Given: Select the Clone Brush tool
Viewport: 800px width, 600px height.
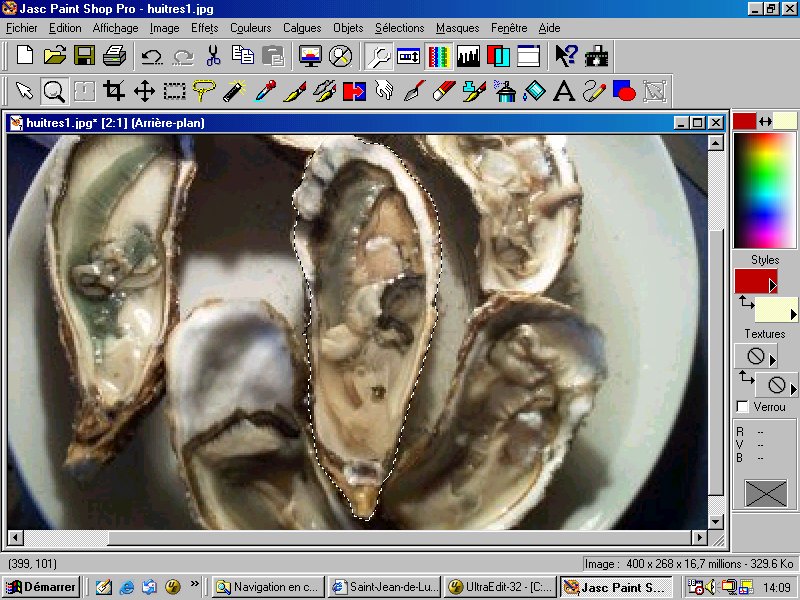Looking at the screenshot, I should [324, 91].
